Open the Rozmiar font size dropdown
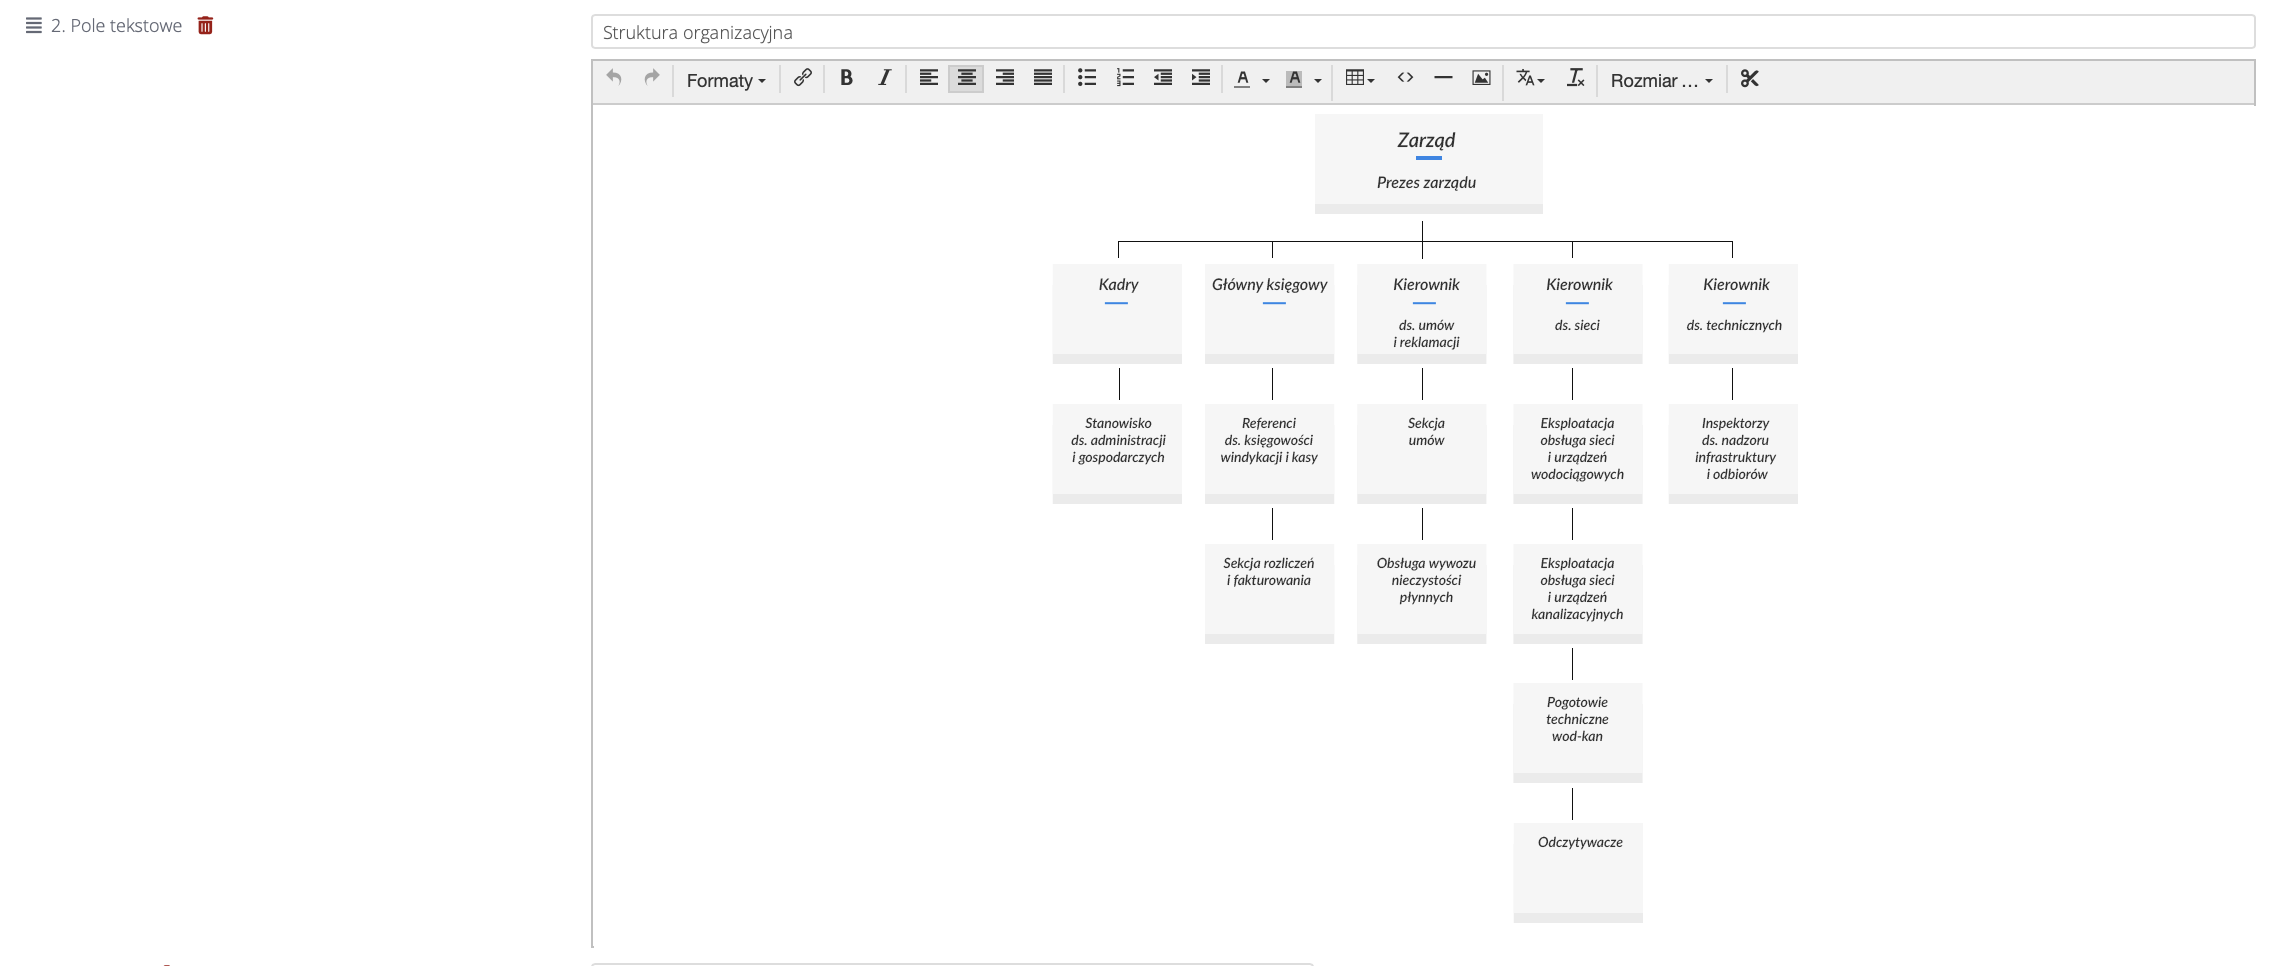The image size is (2282, 966). (x=1661, y=80)
